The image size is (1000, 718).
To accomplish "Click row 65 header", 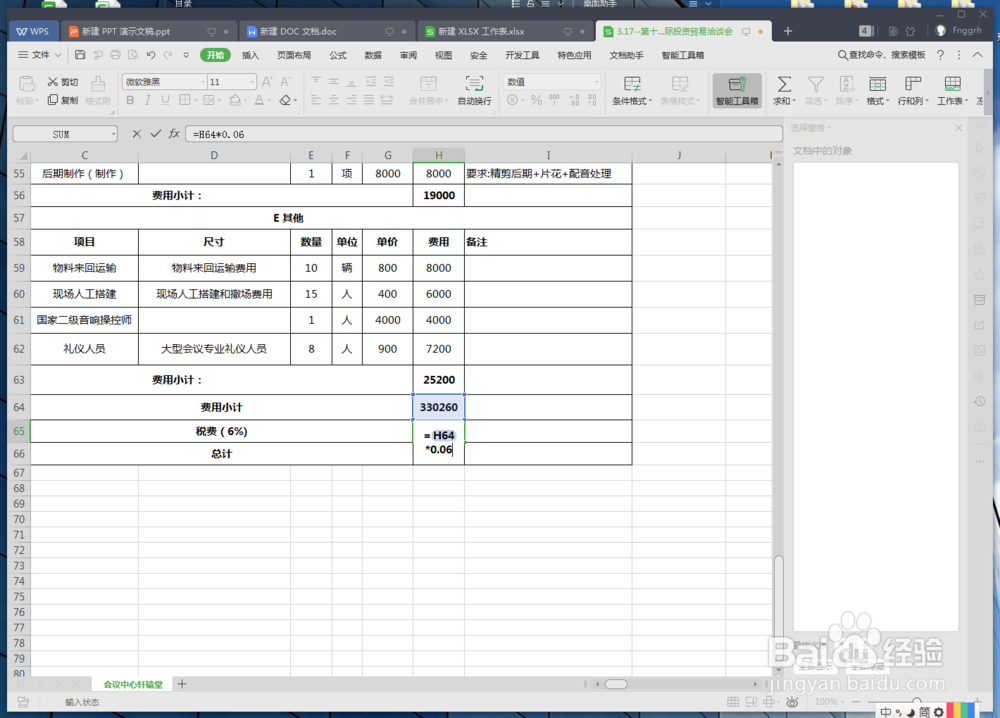I will (19, 431).
